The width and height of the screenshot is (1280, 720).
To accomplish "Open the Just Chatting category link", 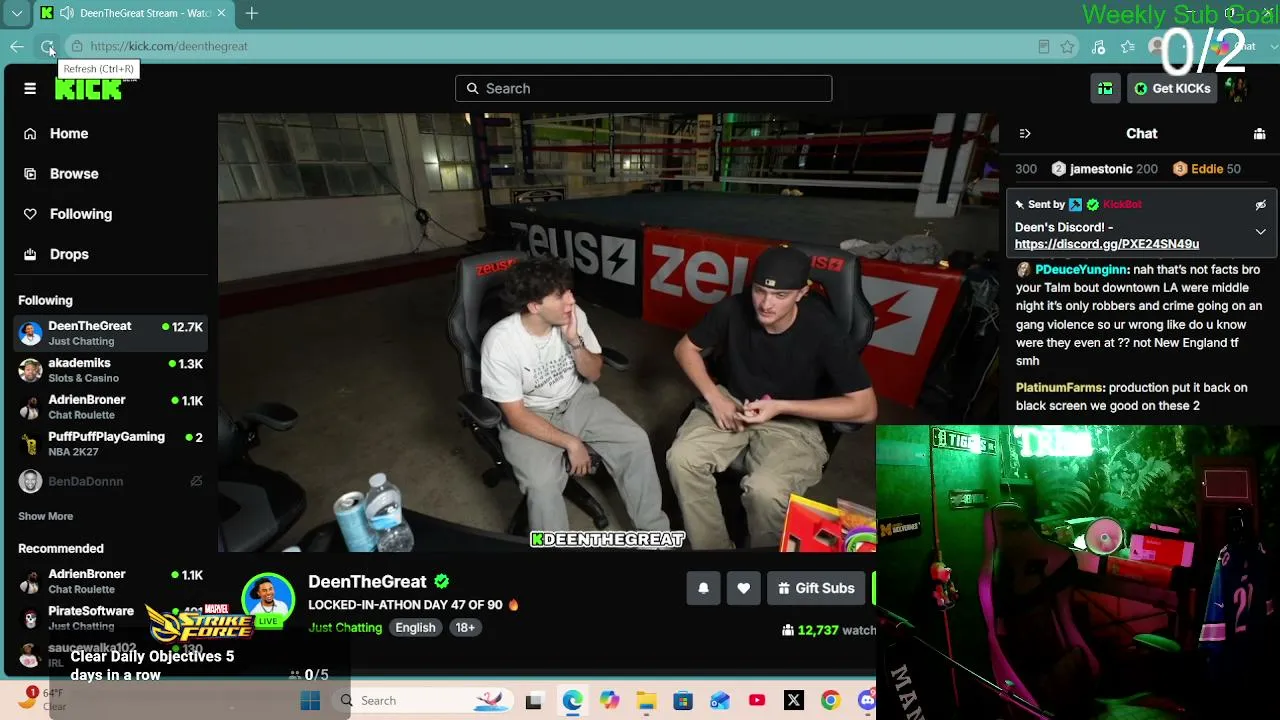I will [345, 627].
